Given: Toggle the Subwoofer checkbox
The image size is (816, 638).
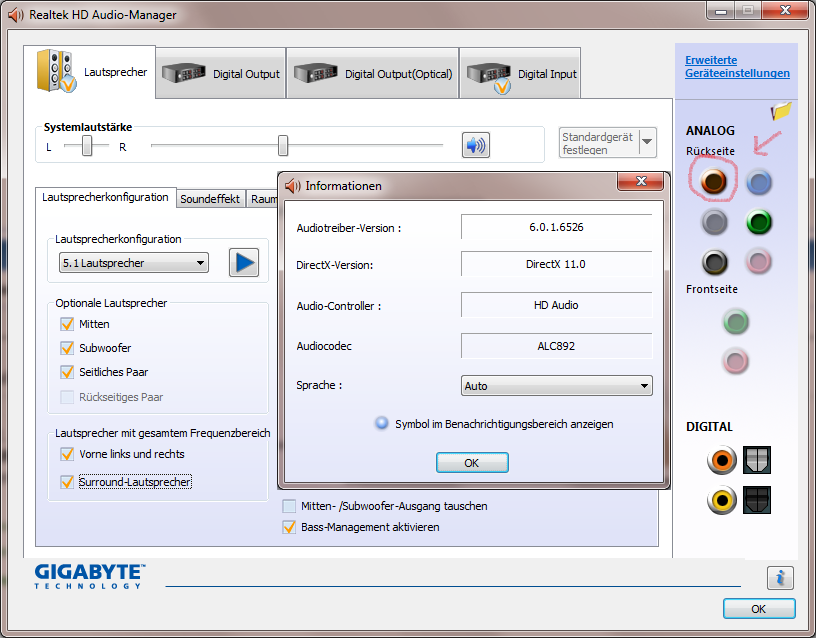Looking at the screenshot, I should point(67,348).
